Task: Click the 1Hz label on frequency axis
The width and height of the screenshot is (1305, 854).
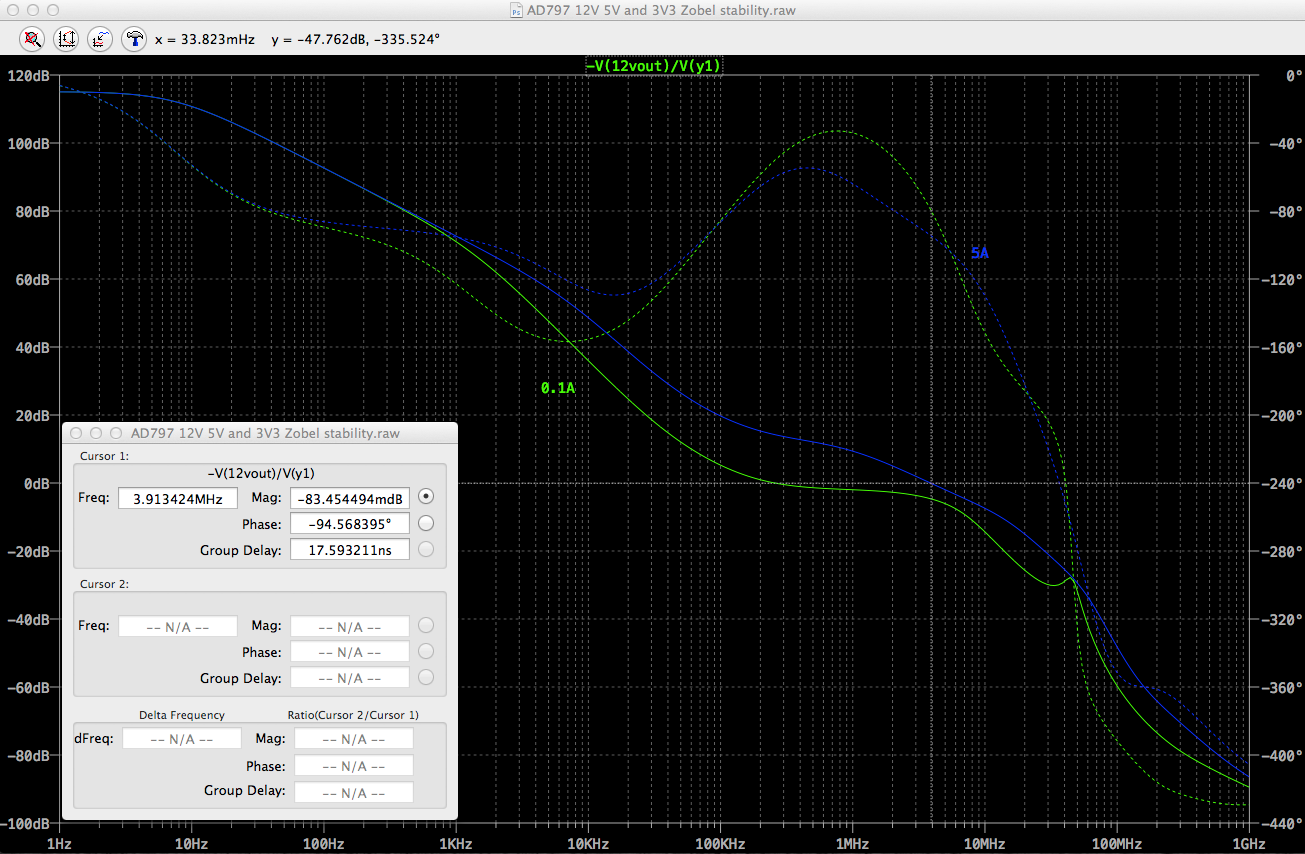Action: point(60,844)
